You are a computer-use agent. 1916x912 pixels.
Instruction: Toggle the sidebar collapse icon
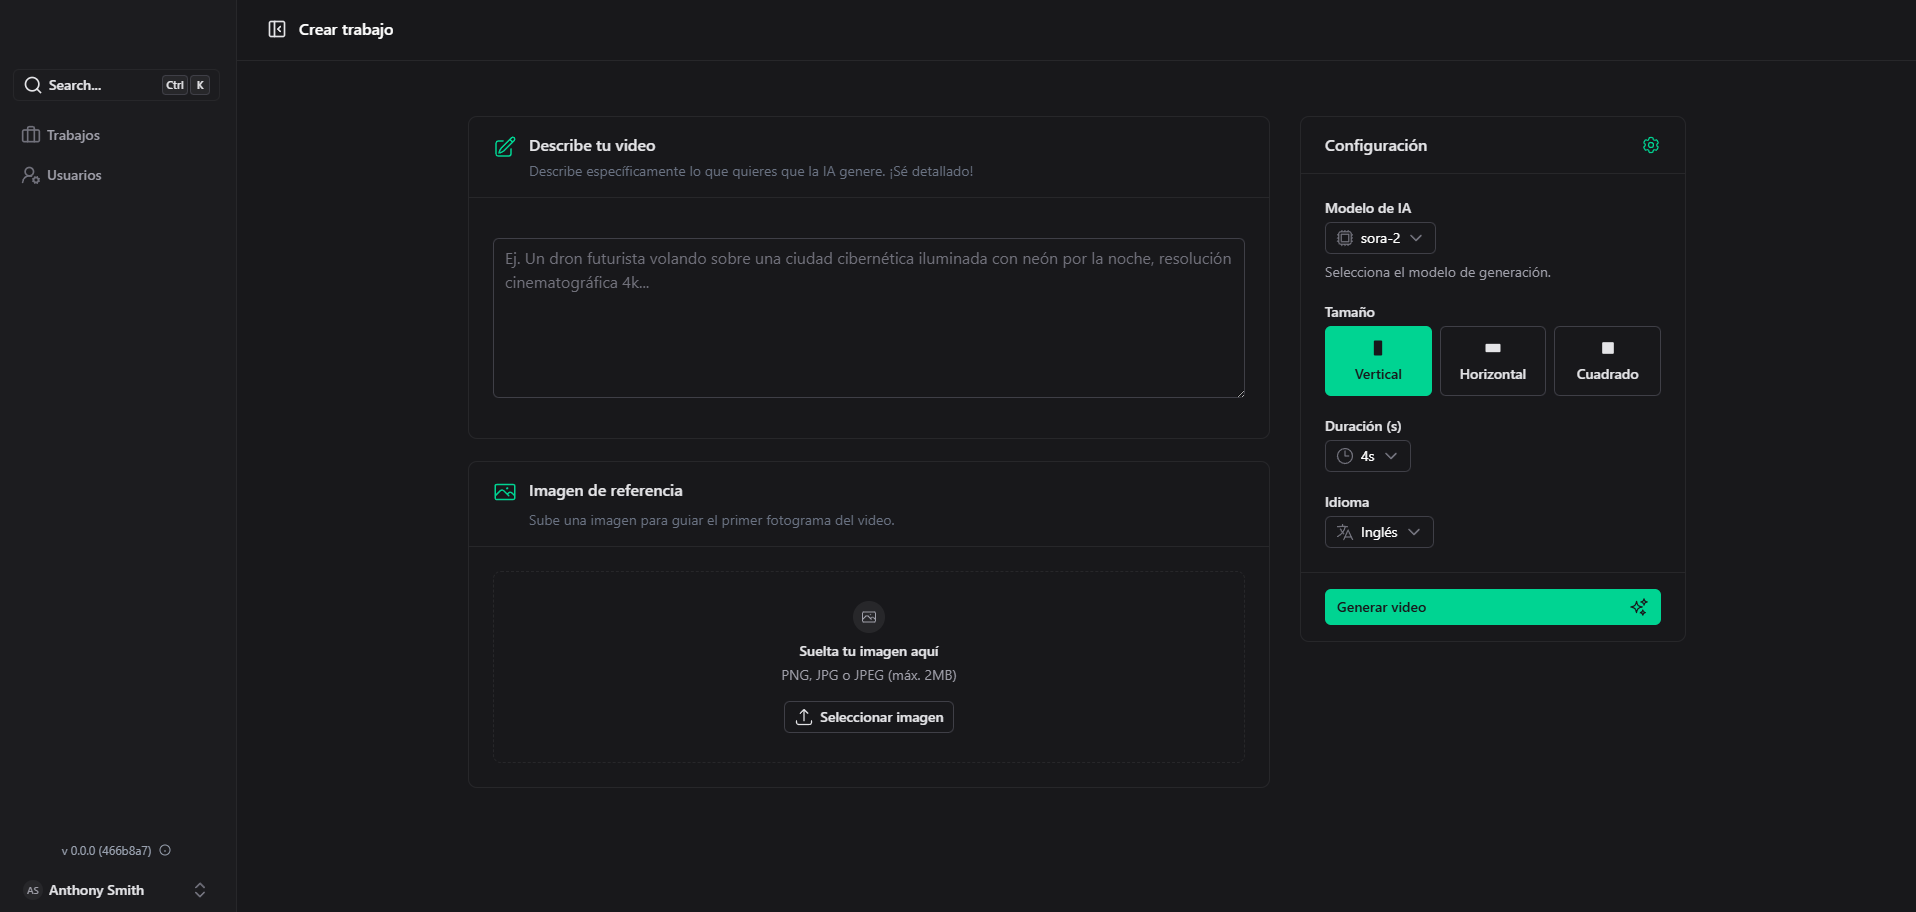pos(277,29)
